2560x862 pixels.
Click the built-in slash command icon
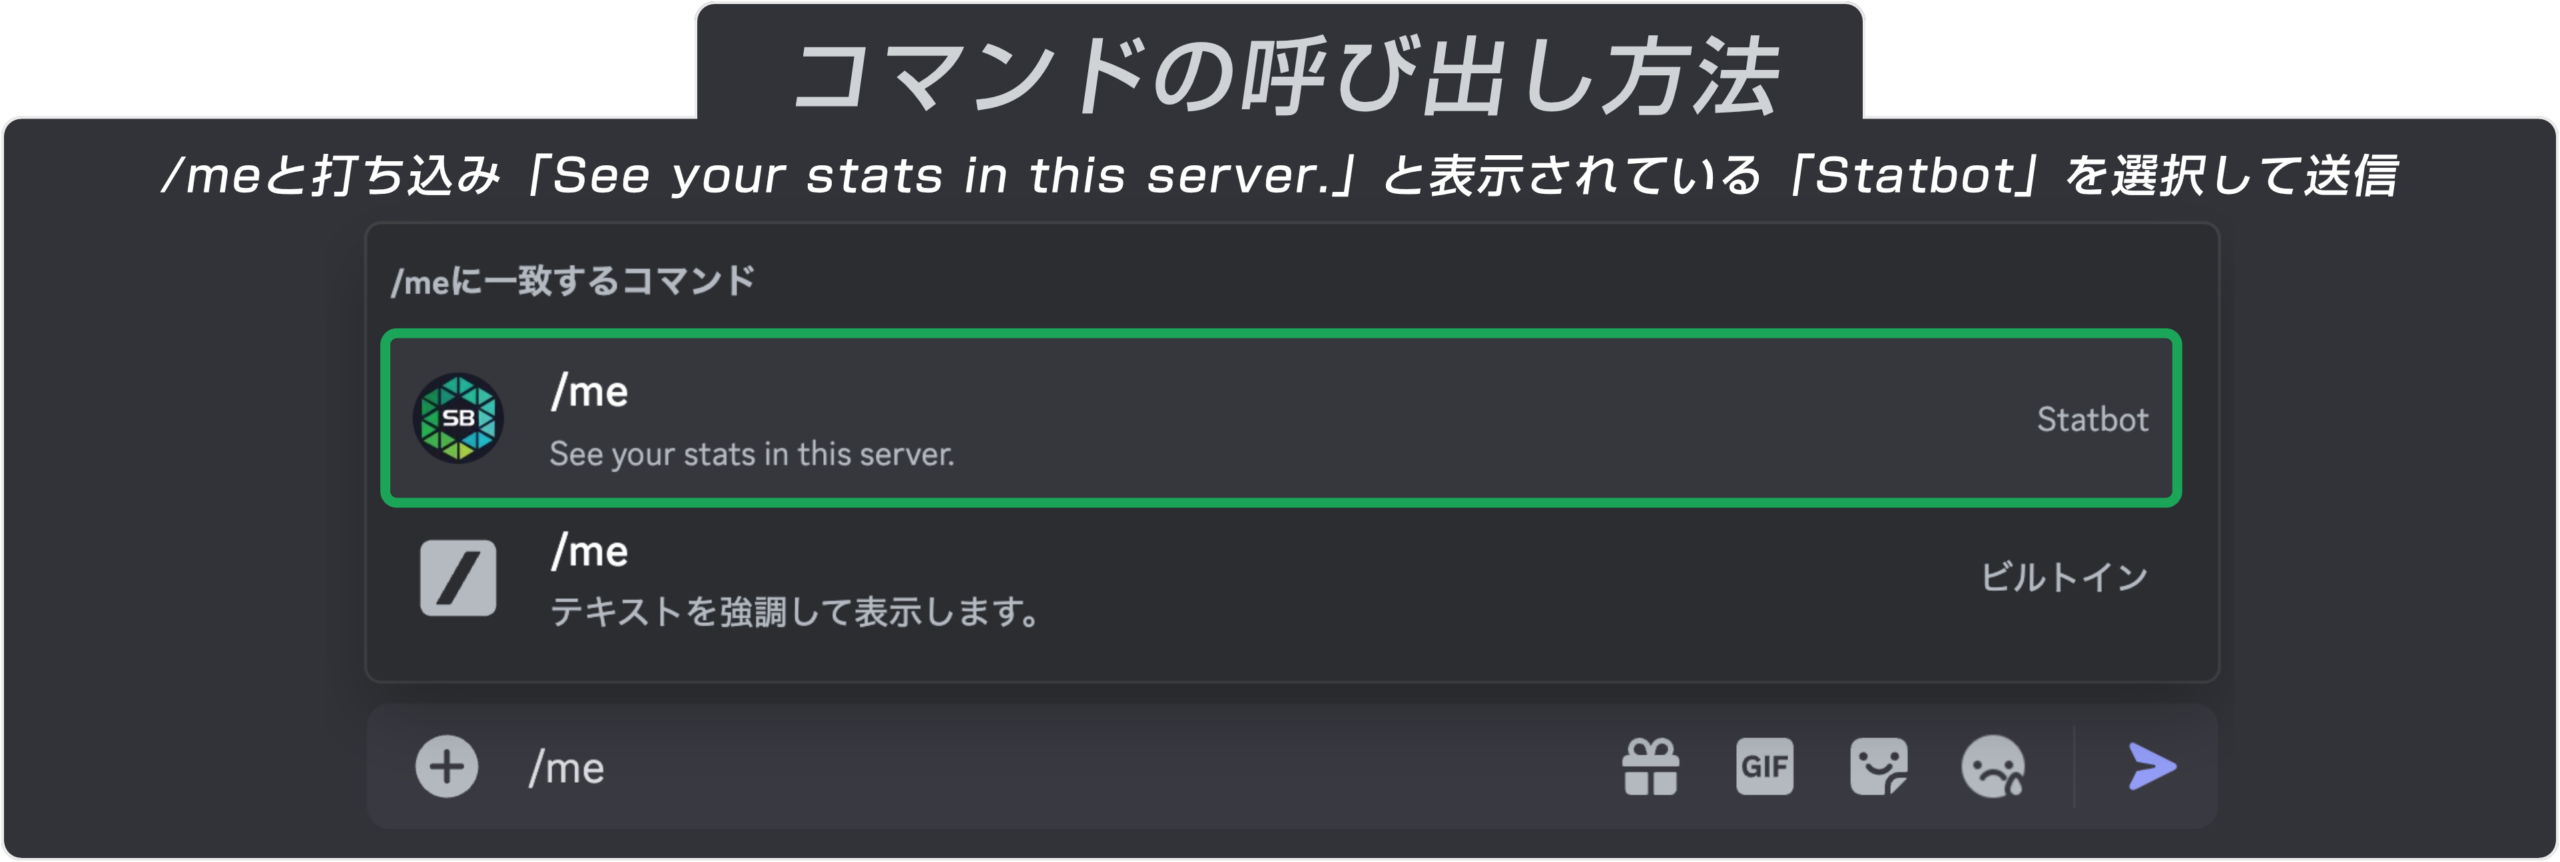click(x=458, y=578)
